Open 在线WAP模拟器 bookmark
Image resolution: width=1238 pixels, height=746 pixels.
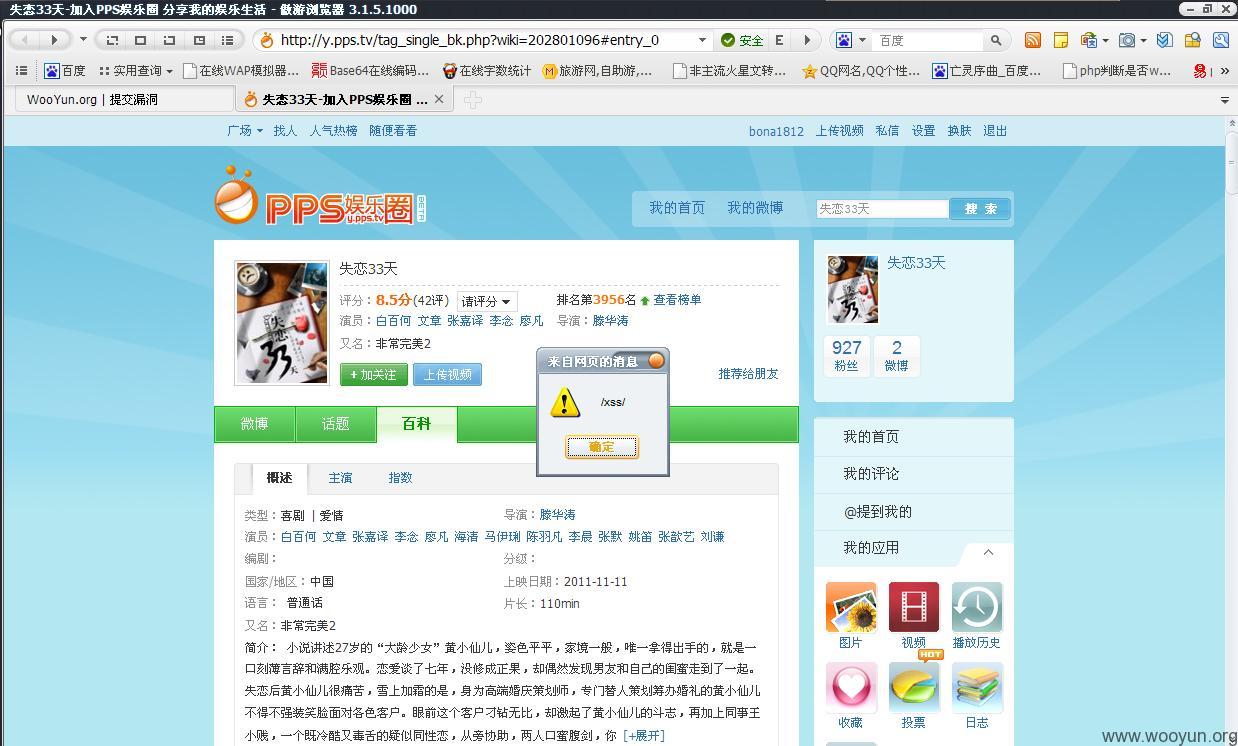241,71
